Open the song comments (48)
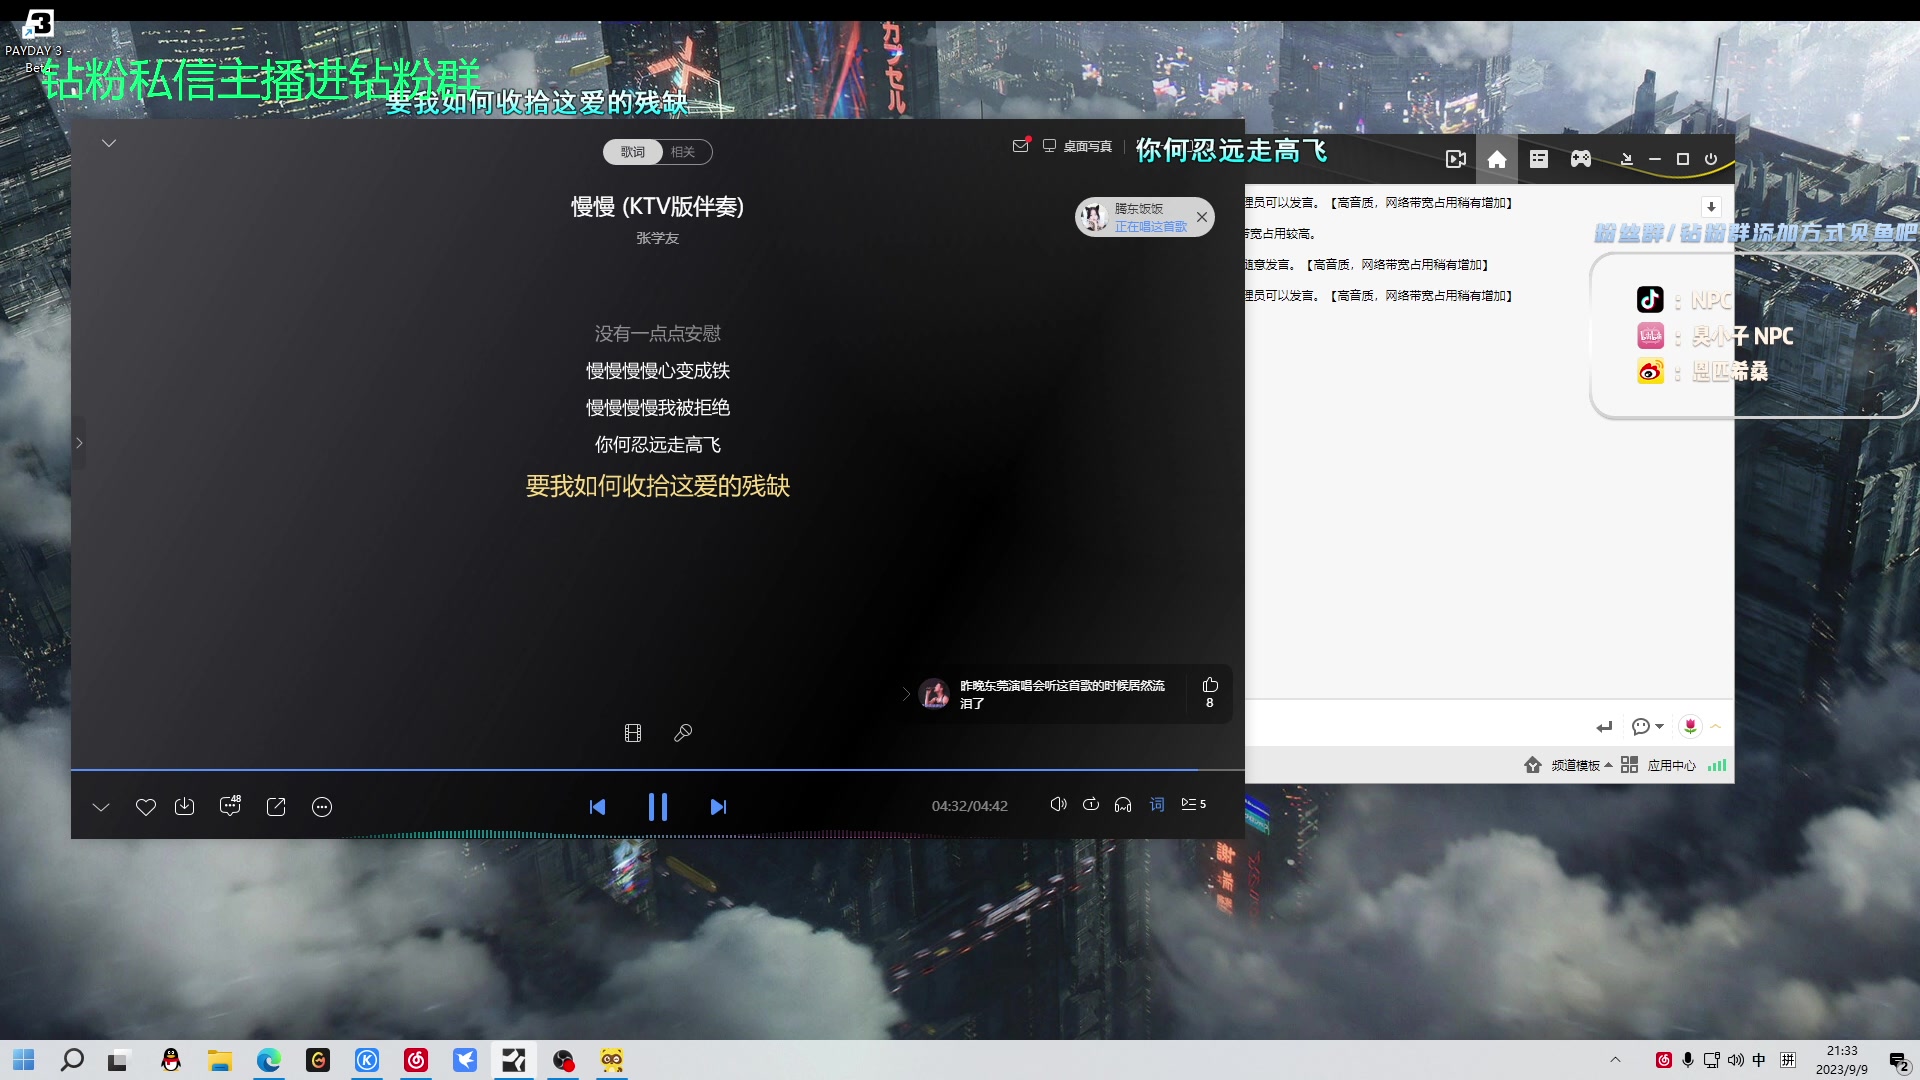1920x1080 pixels. click(x=230, y=806)
